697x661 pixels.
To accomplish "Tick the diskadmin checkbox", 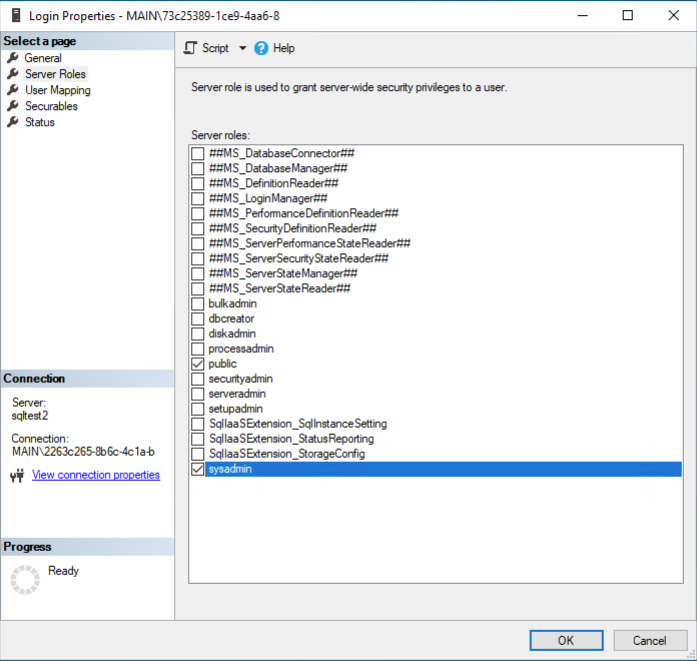I will pos(197,334).
